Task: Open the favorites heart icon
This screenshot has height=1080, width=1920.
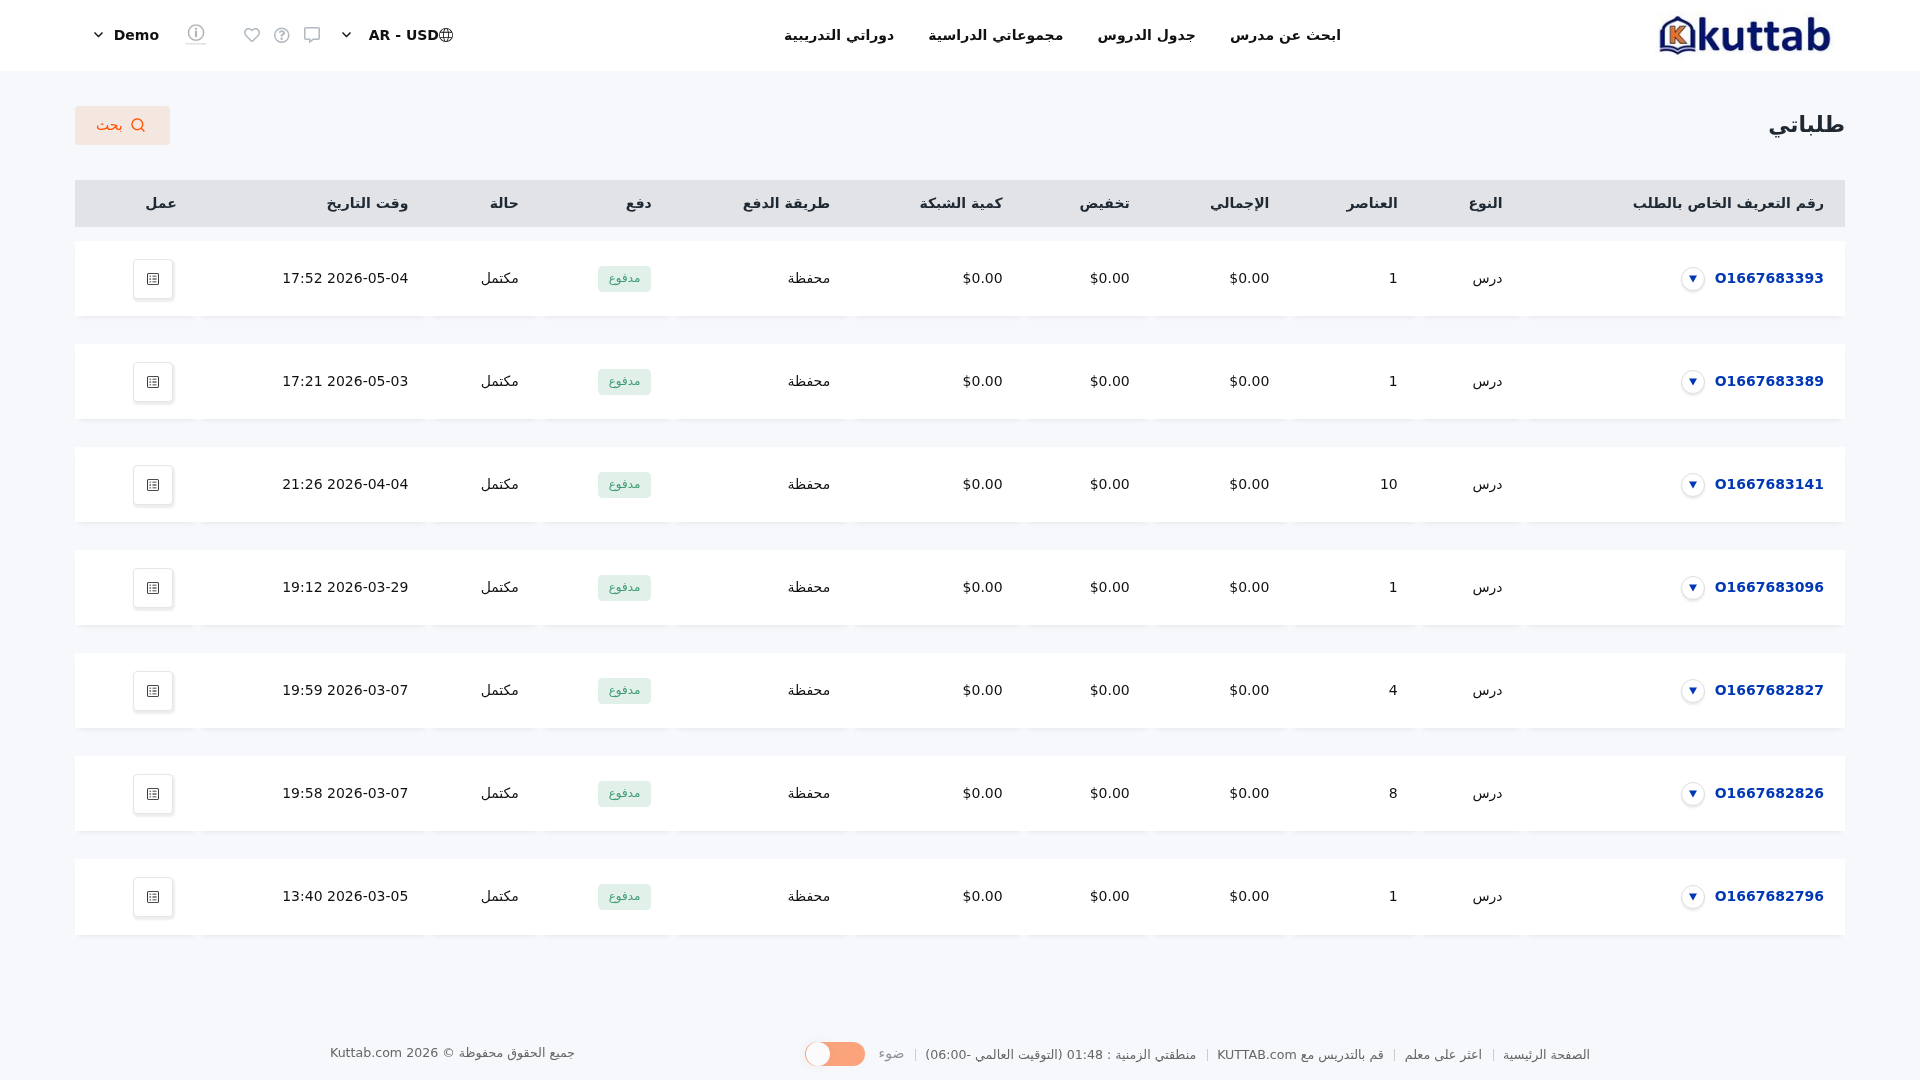Action: coord(252,35)
